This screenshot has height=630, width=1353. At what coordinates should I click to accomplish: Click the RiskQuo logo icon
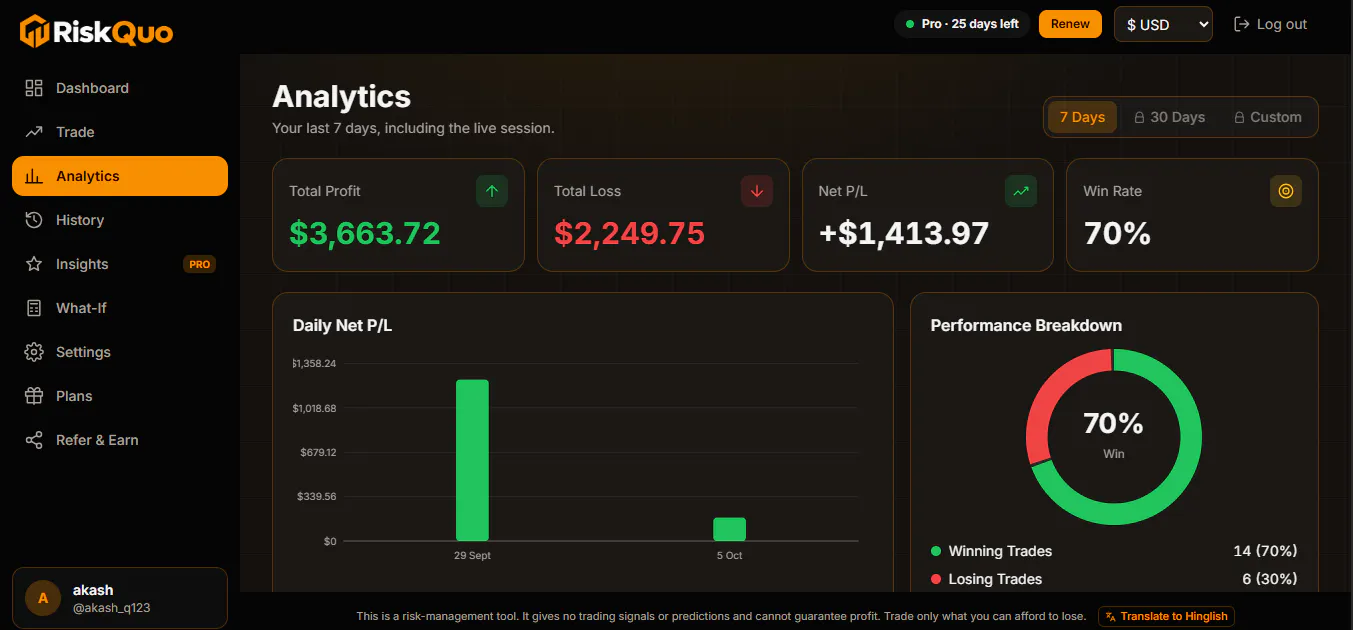tap(35, 31)
